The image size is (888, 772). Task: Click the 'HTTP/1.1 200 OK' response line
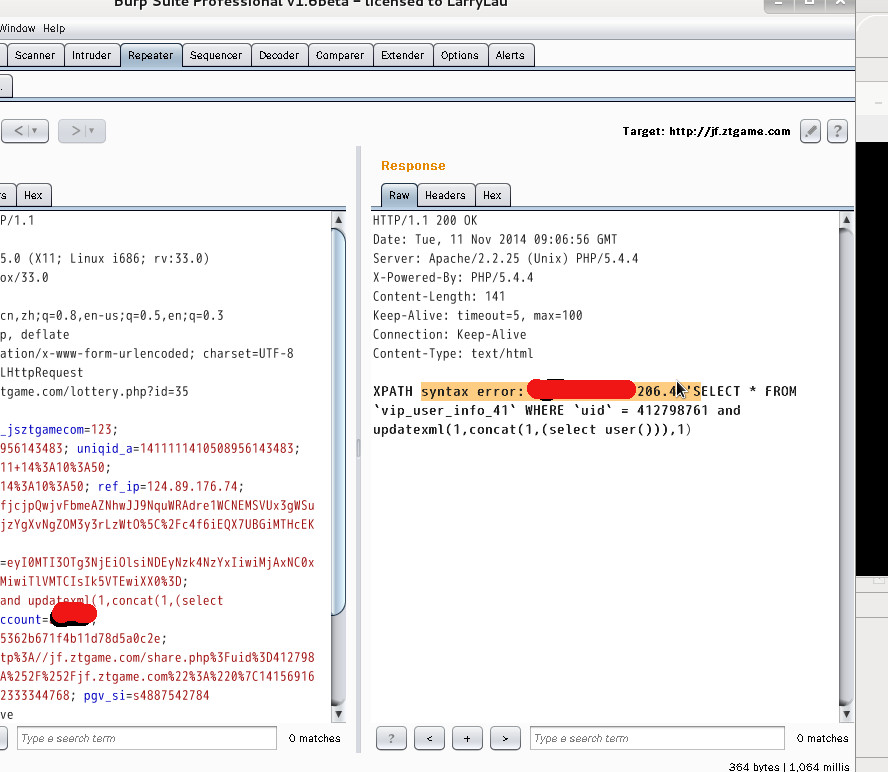(x=425, y=220)
